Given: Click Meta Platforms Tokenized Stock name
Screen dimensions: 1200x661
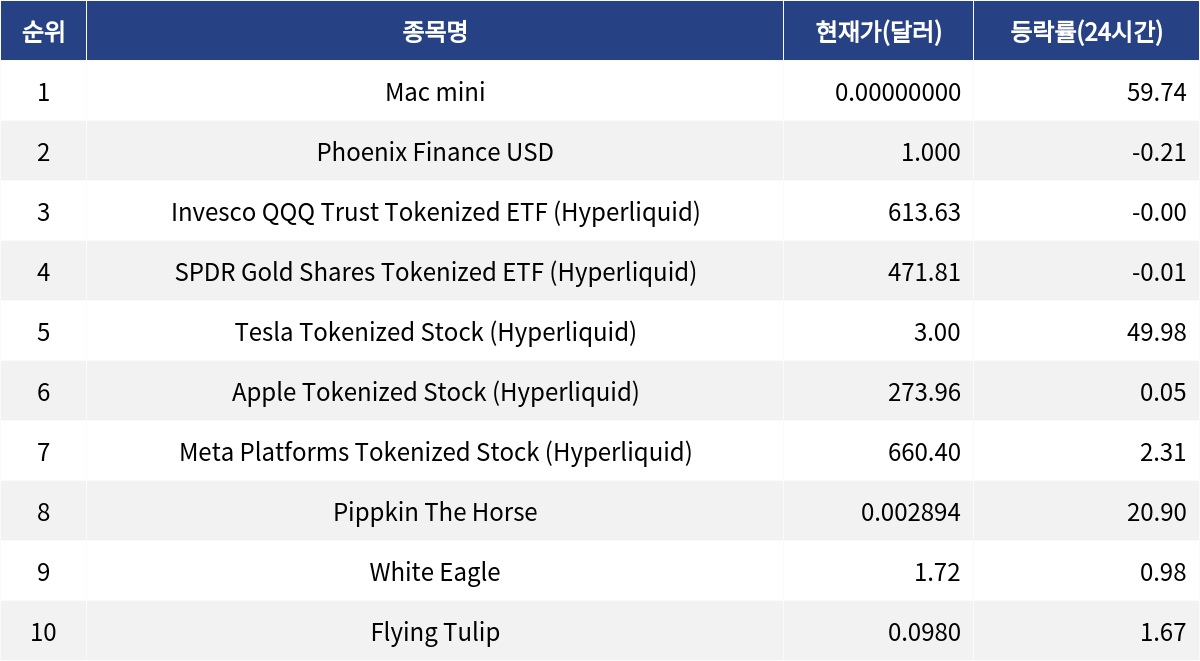Looking at the screenshot, I should coord(435,452).
